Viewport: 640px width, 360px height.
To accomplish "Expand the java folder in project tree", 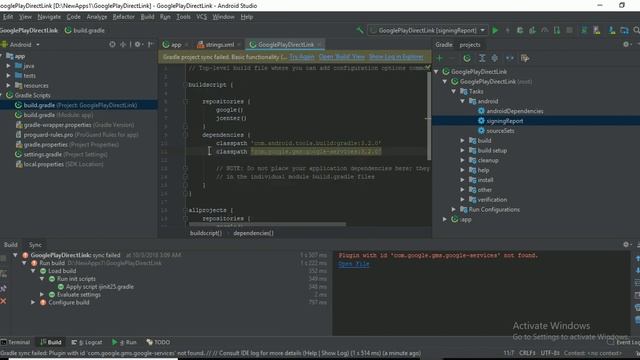I will tap(8, 65).
